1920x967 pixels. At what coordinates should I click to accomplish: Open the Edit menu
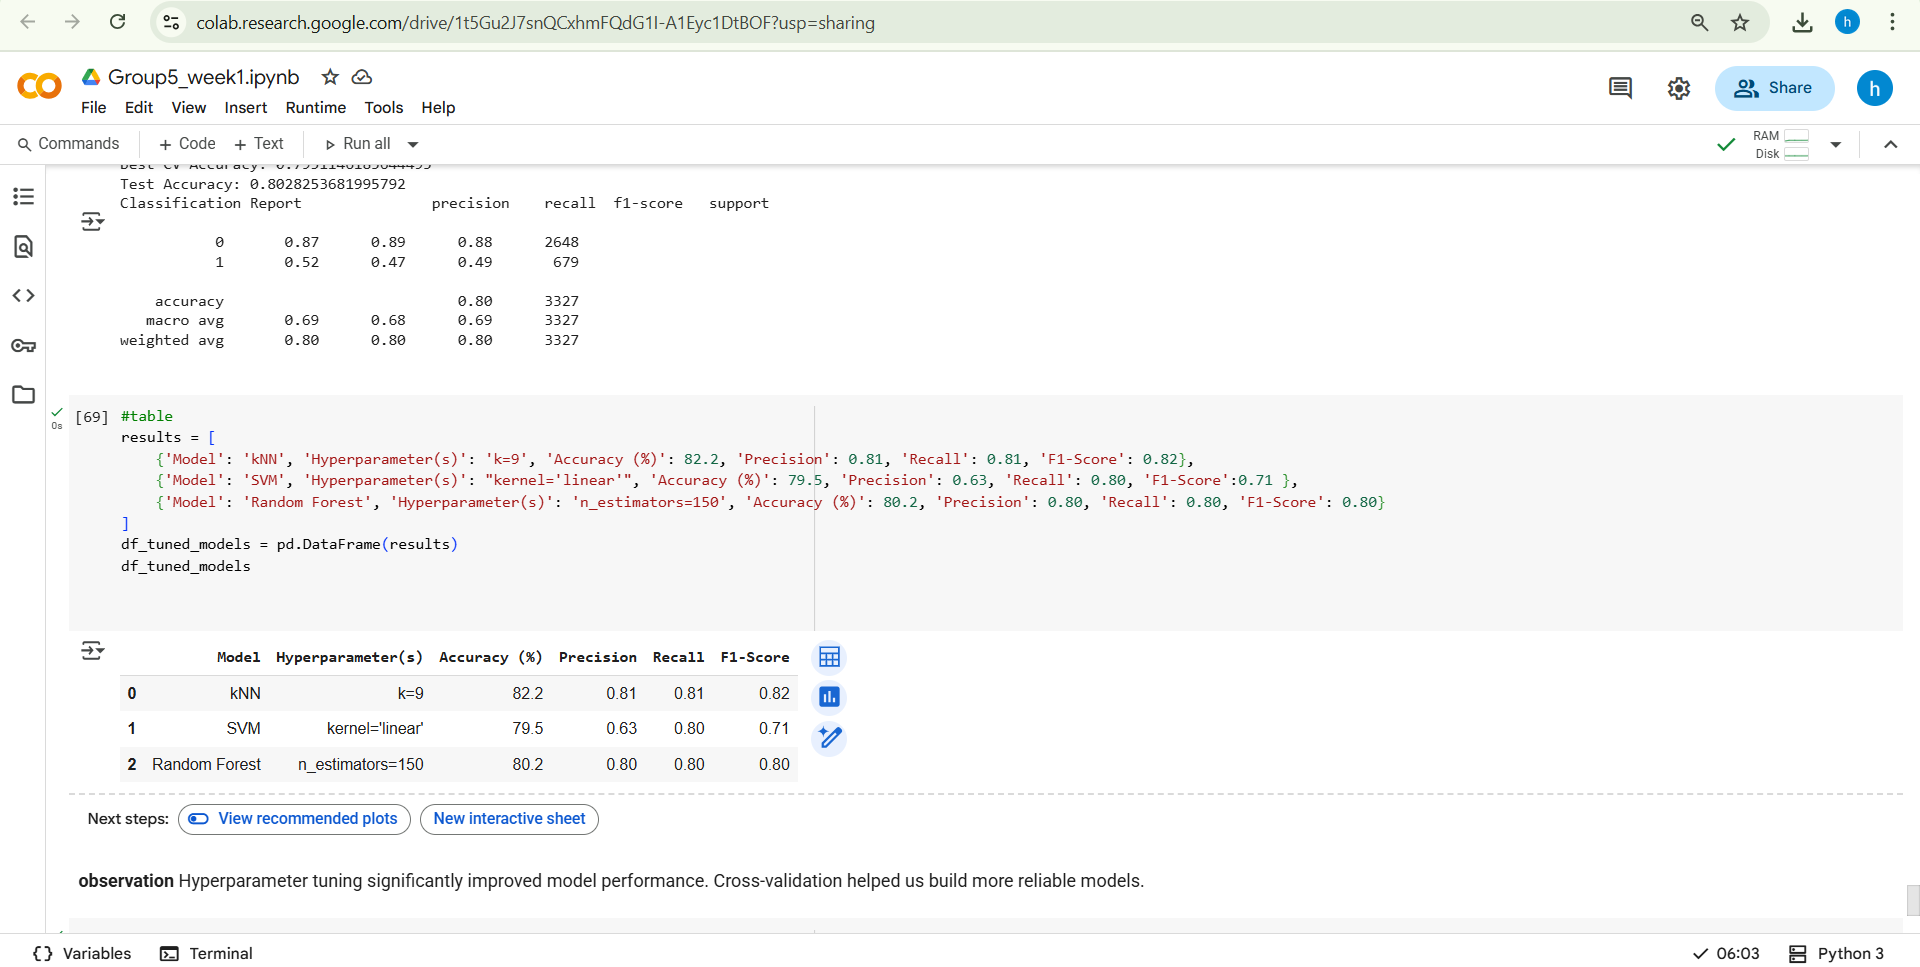[x=139, y=108]
